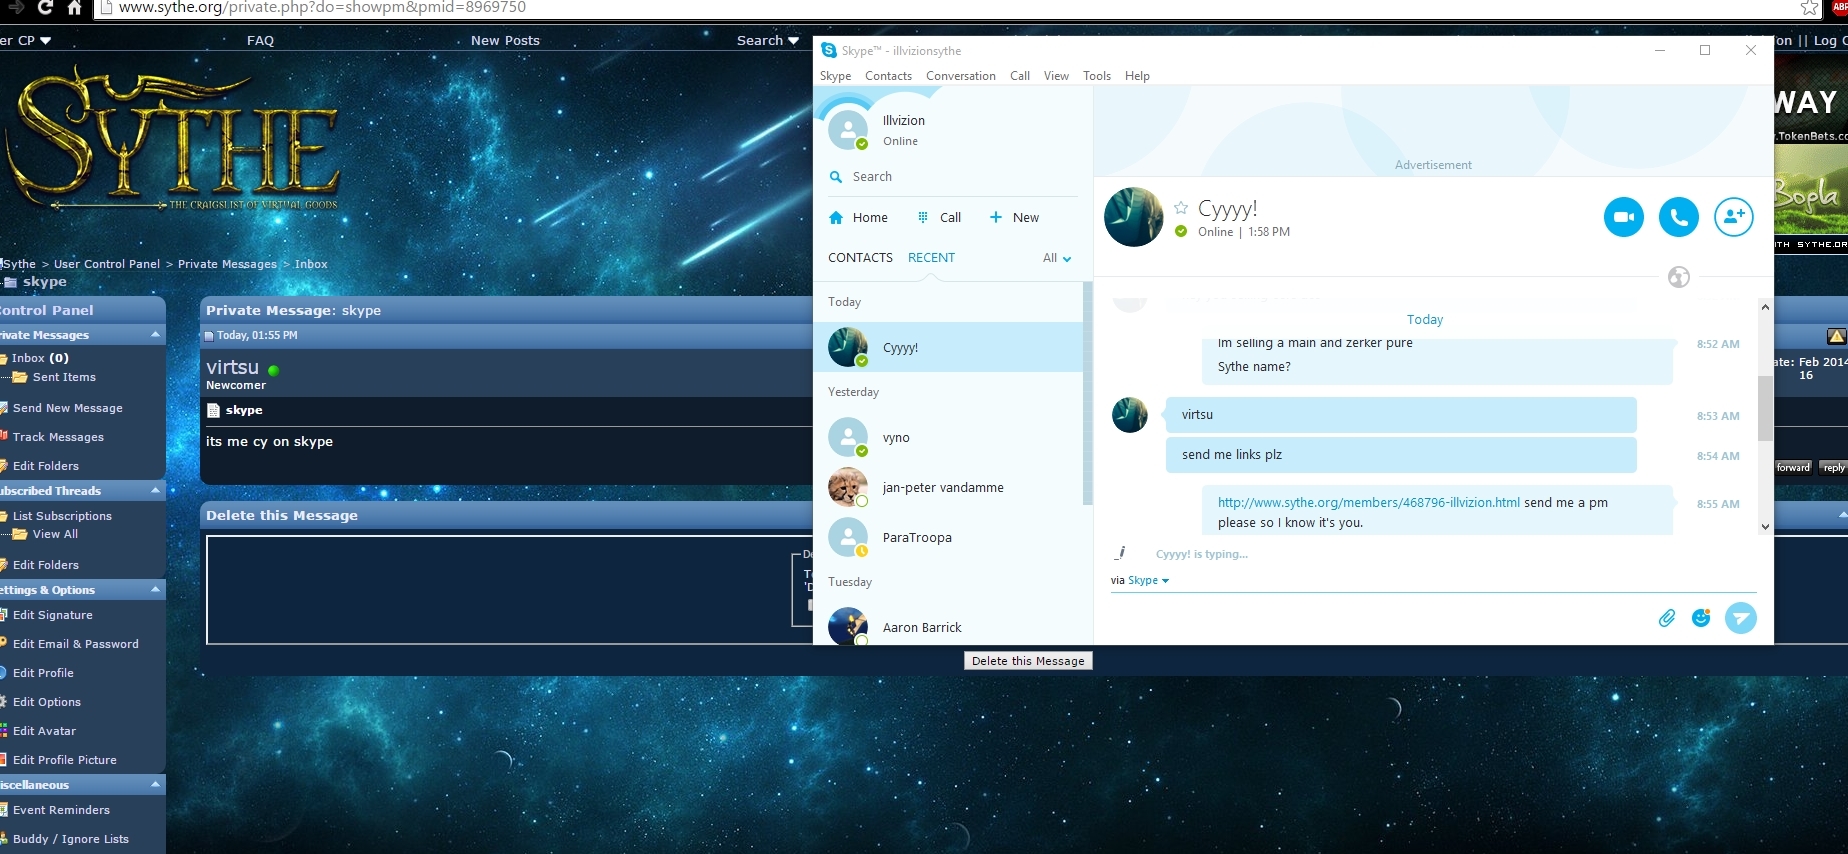1848x854 pixels.
Task: Open the sythe.org member link in chat
Action: tap(1368, 502)
